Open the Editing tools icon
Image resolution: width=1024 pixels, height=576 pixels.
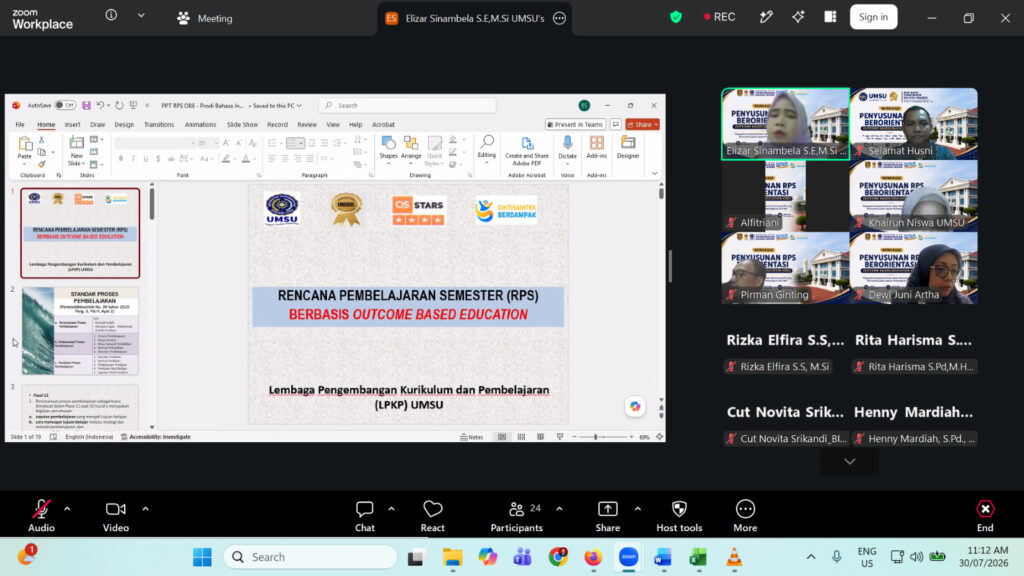[x=487, y=142]
